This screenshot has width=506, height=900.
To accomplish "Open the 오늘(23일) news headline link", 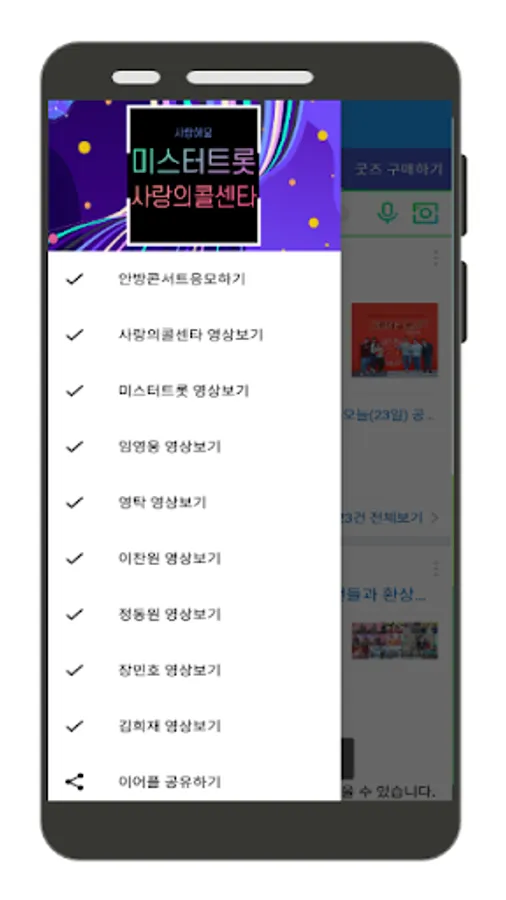I will pyautogui.click(x=388, y=414).
